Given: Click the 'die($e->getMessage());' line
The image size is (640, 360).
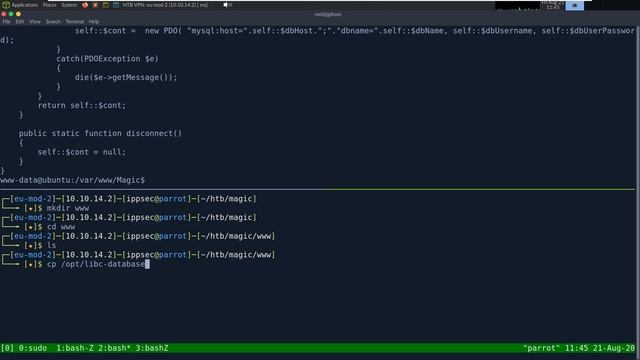Looking at the screenshot, I should pos(126,78).
